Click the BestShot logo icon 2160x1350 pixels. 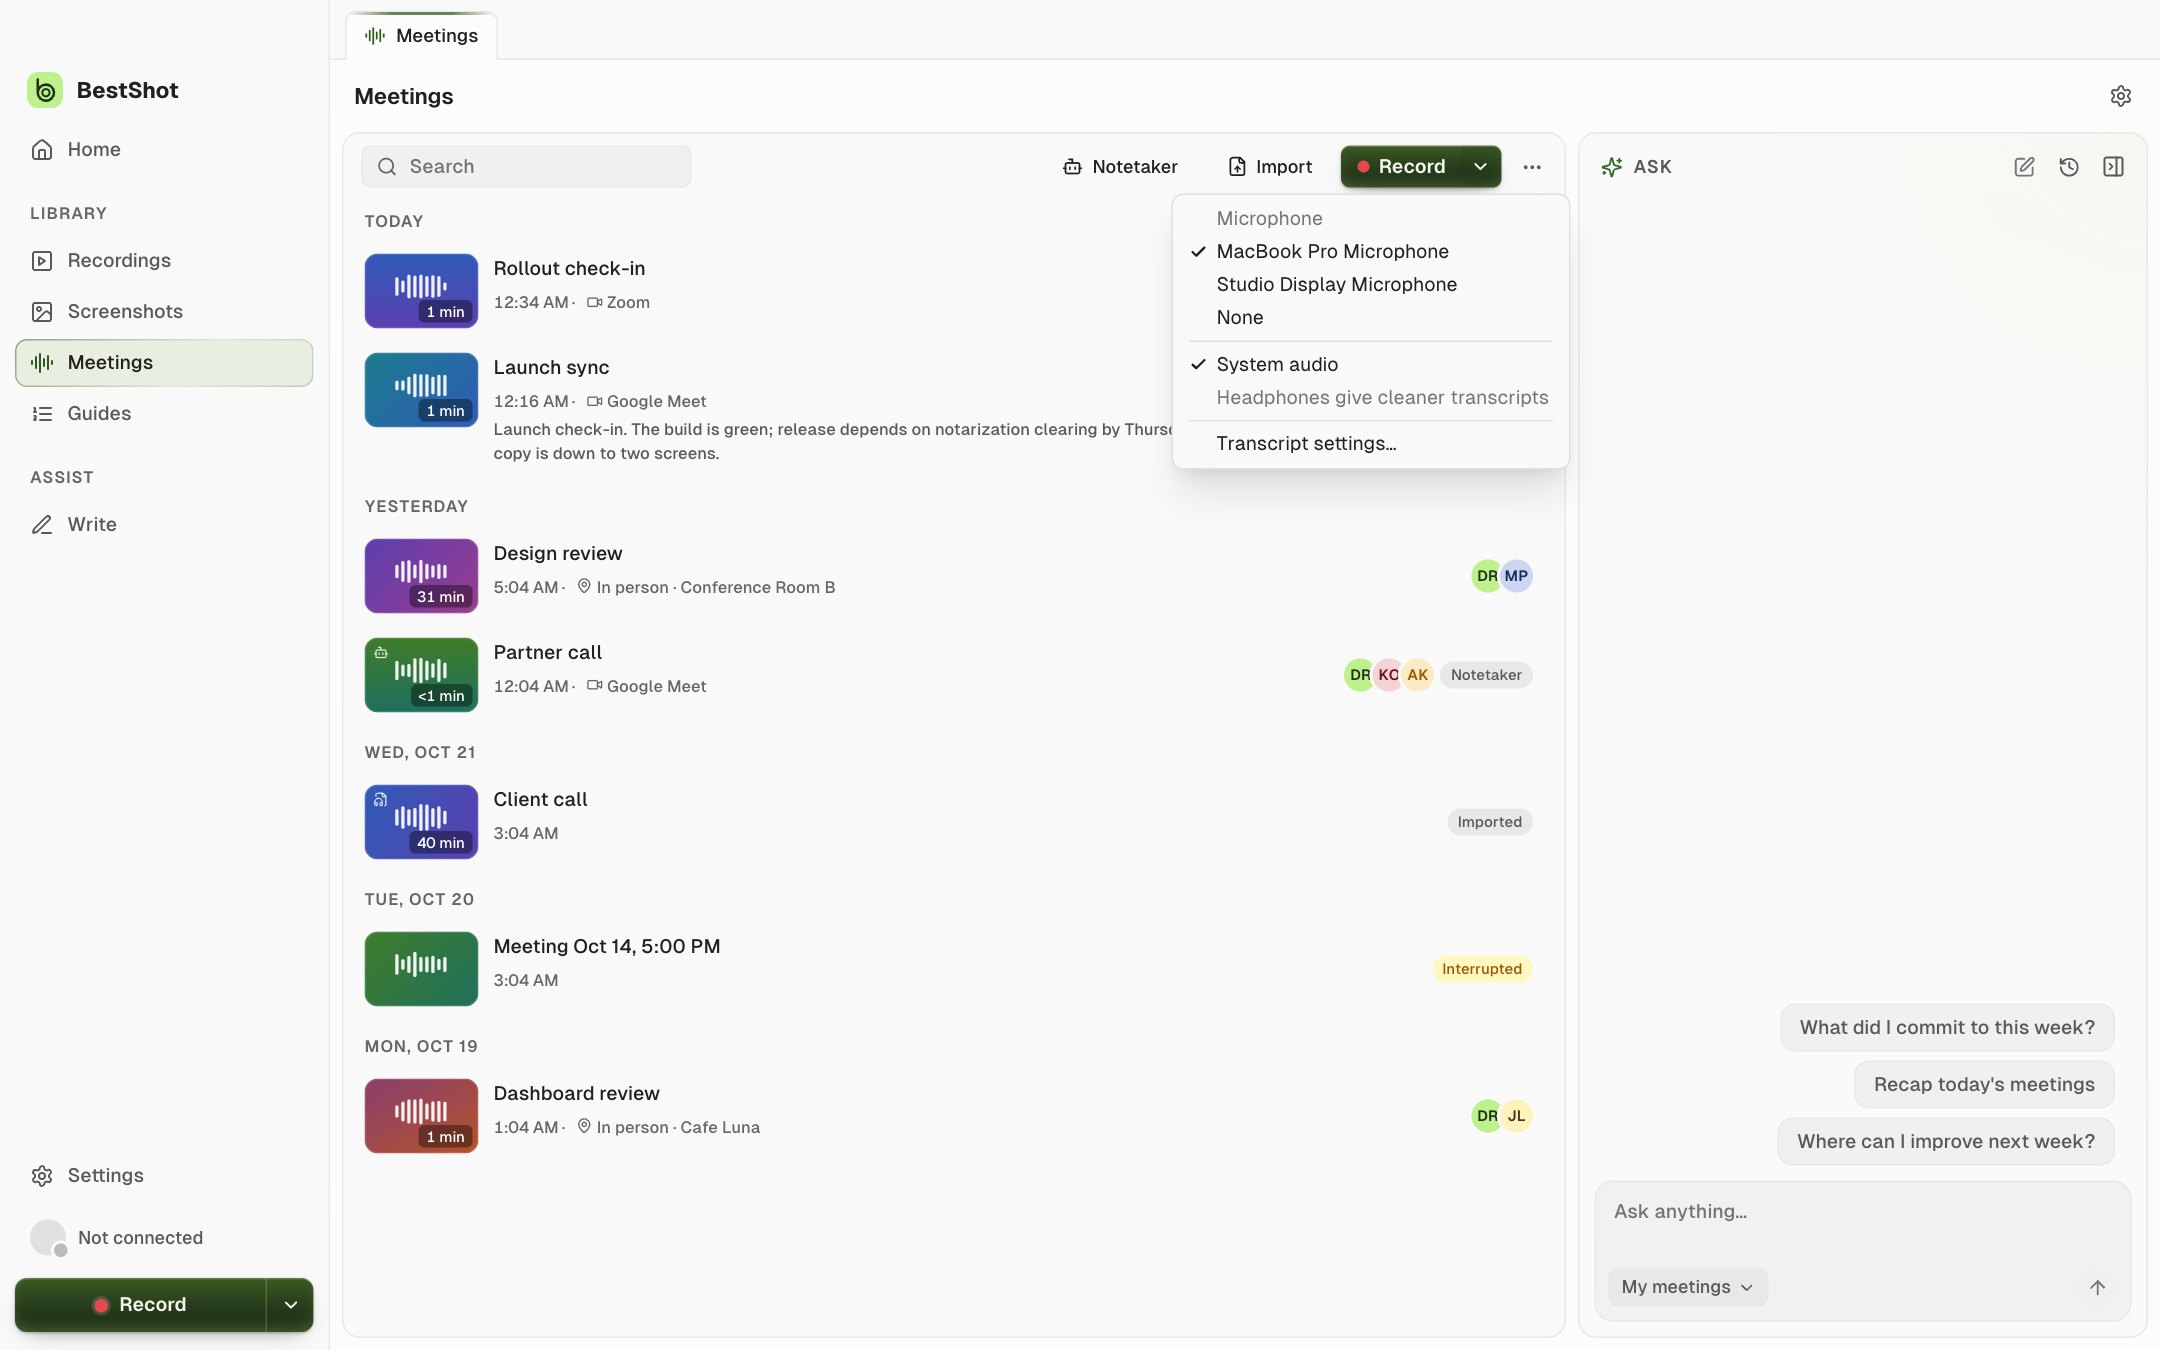click(x=45, y=90)
